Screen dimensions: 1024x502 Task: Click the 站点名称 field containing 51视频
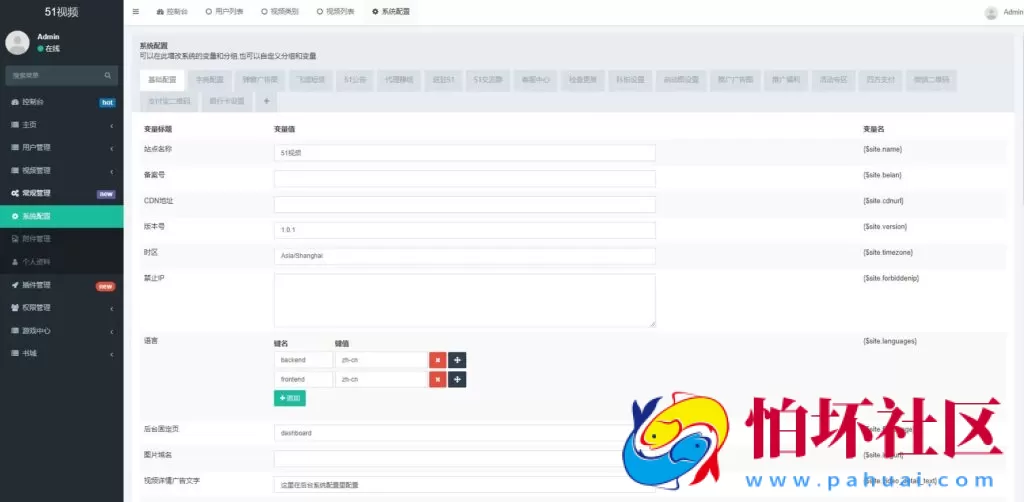click(x=464, y=153)
